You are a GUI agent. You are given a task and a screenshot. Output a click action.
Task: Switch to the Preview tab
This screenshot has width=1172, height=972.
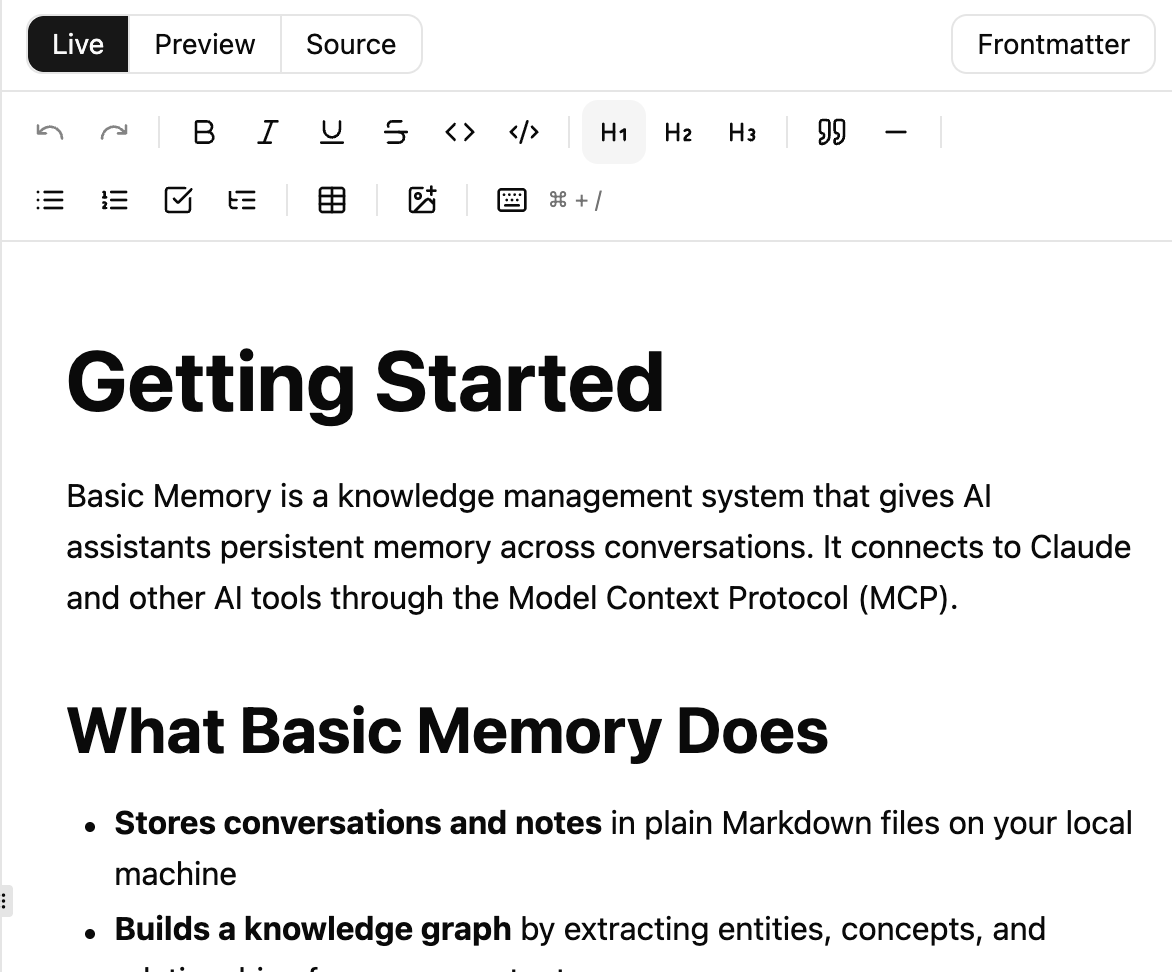[x=204, y=43]
